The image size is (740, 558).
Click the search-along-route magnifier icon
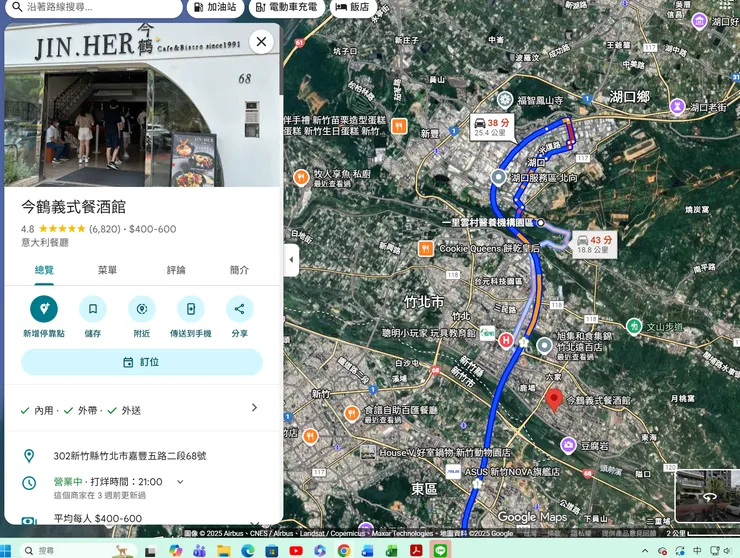(17, 7)
